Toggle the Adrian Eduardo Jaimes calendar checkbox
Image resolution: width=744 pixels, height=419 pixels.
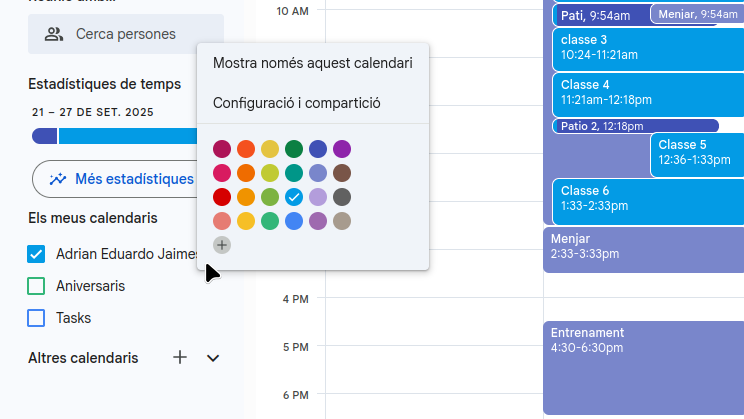[x=37, y=254]
